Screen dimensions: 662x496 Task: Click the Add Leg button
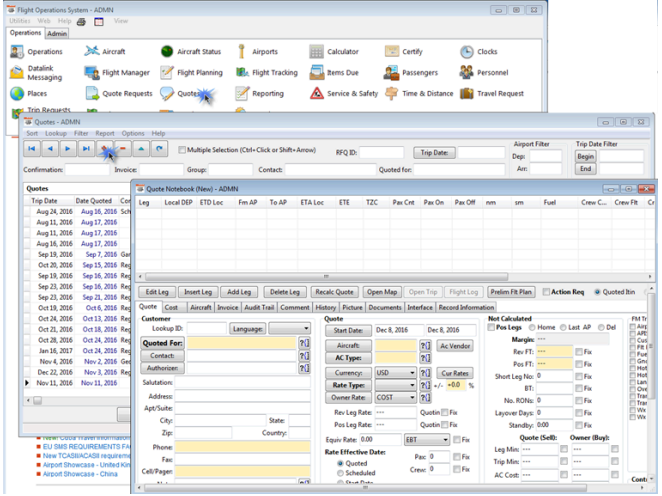pos(239,292)
